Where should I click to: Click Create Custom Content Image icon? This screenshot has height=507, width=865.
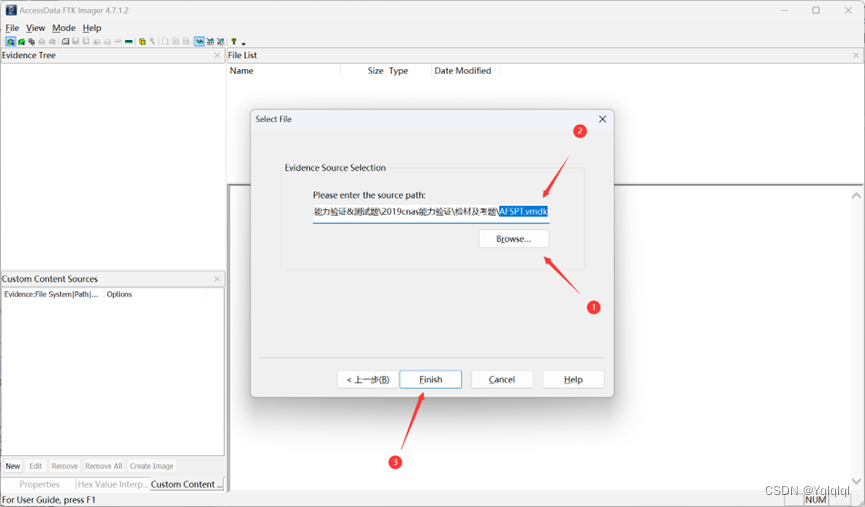[x=107, y=41]
